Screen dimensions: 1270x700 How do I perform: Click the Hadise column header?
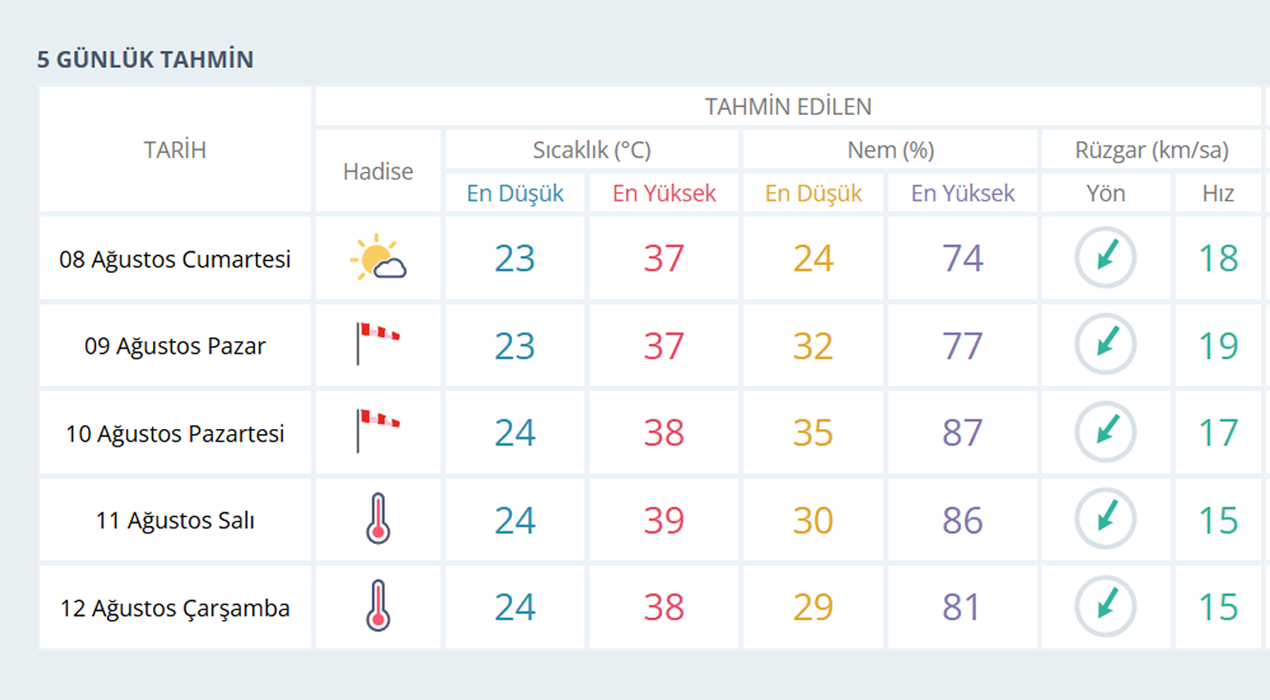point(378,171)
